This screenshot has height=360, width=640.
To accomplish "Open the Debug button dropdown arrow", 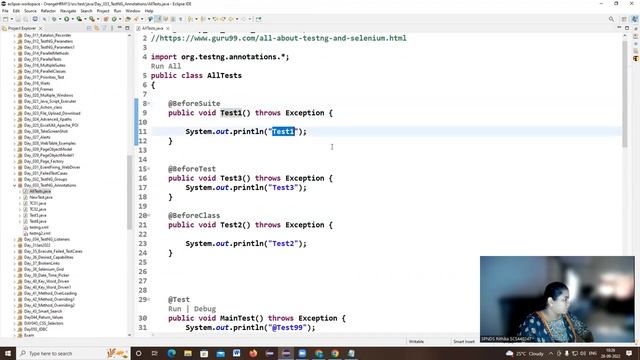I will click(59, 19).
